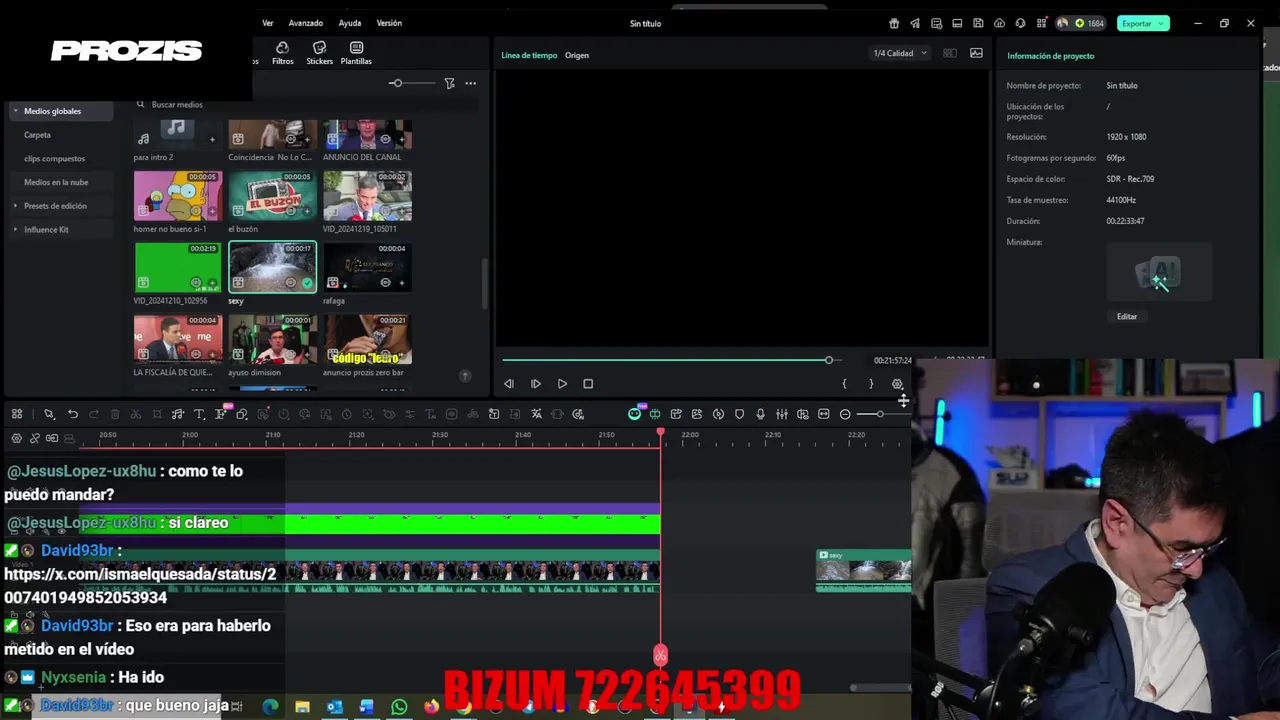Click the undo arrow in timeline toolbar
Image resolution: width=1280 pixels, height=720 pixels.
click(73, 414)
